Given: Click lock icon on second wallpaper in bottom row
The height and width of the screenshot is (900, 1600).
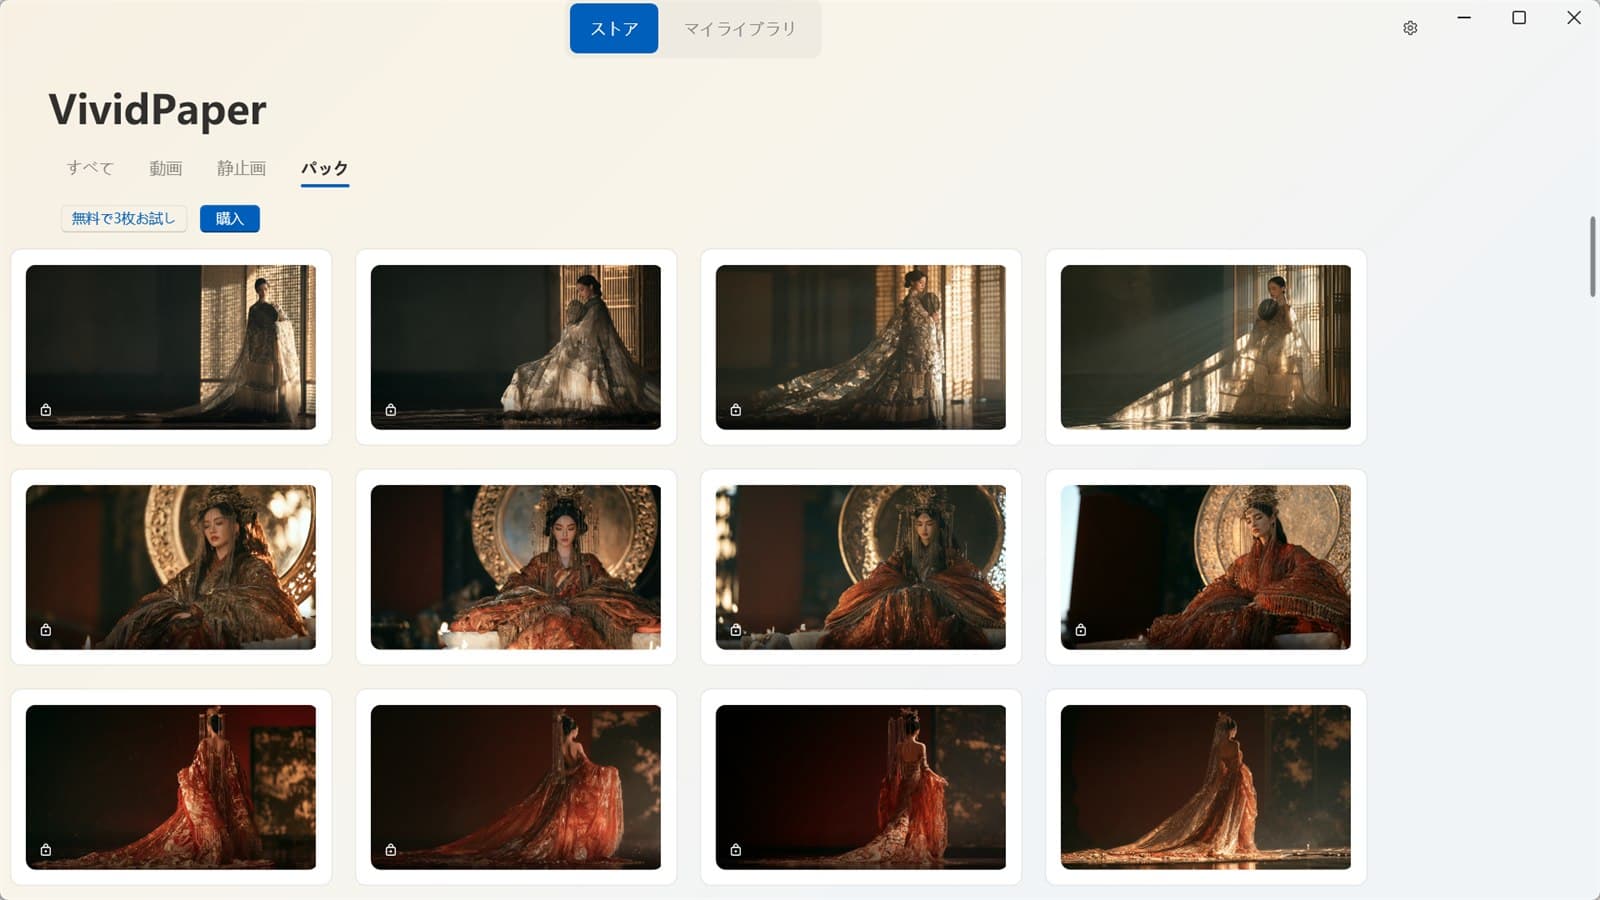Looking at the screenshot, I should [x=391, y=850].
